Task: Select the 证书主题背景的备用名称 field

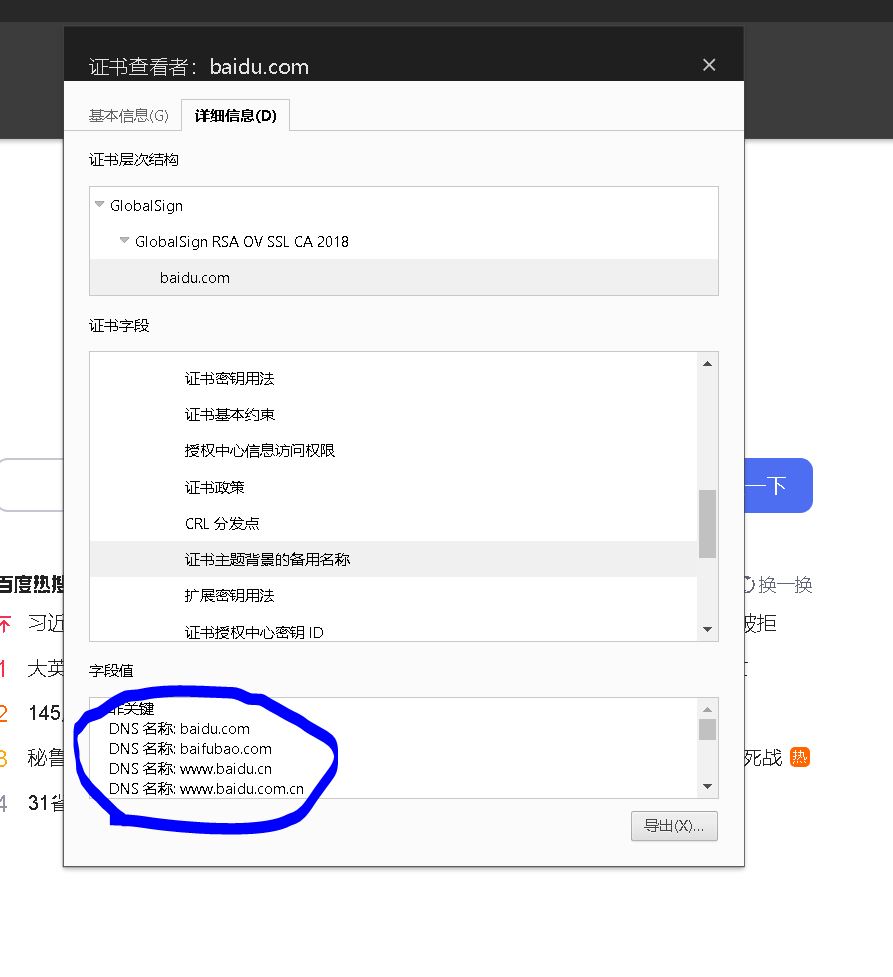Action: coord(394,560)
